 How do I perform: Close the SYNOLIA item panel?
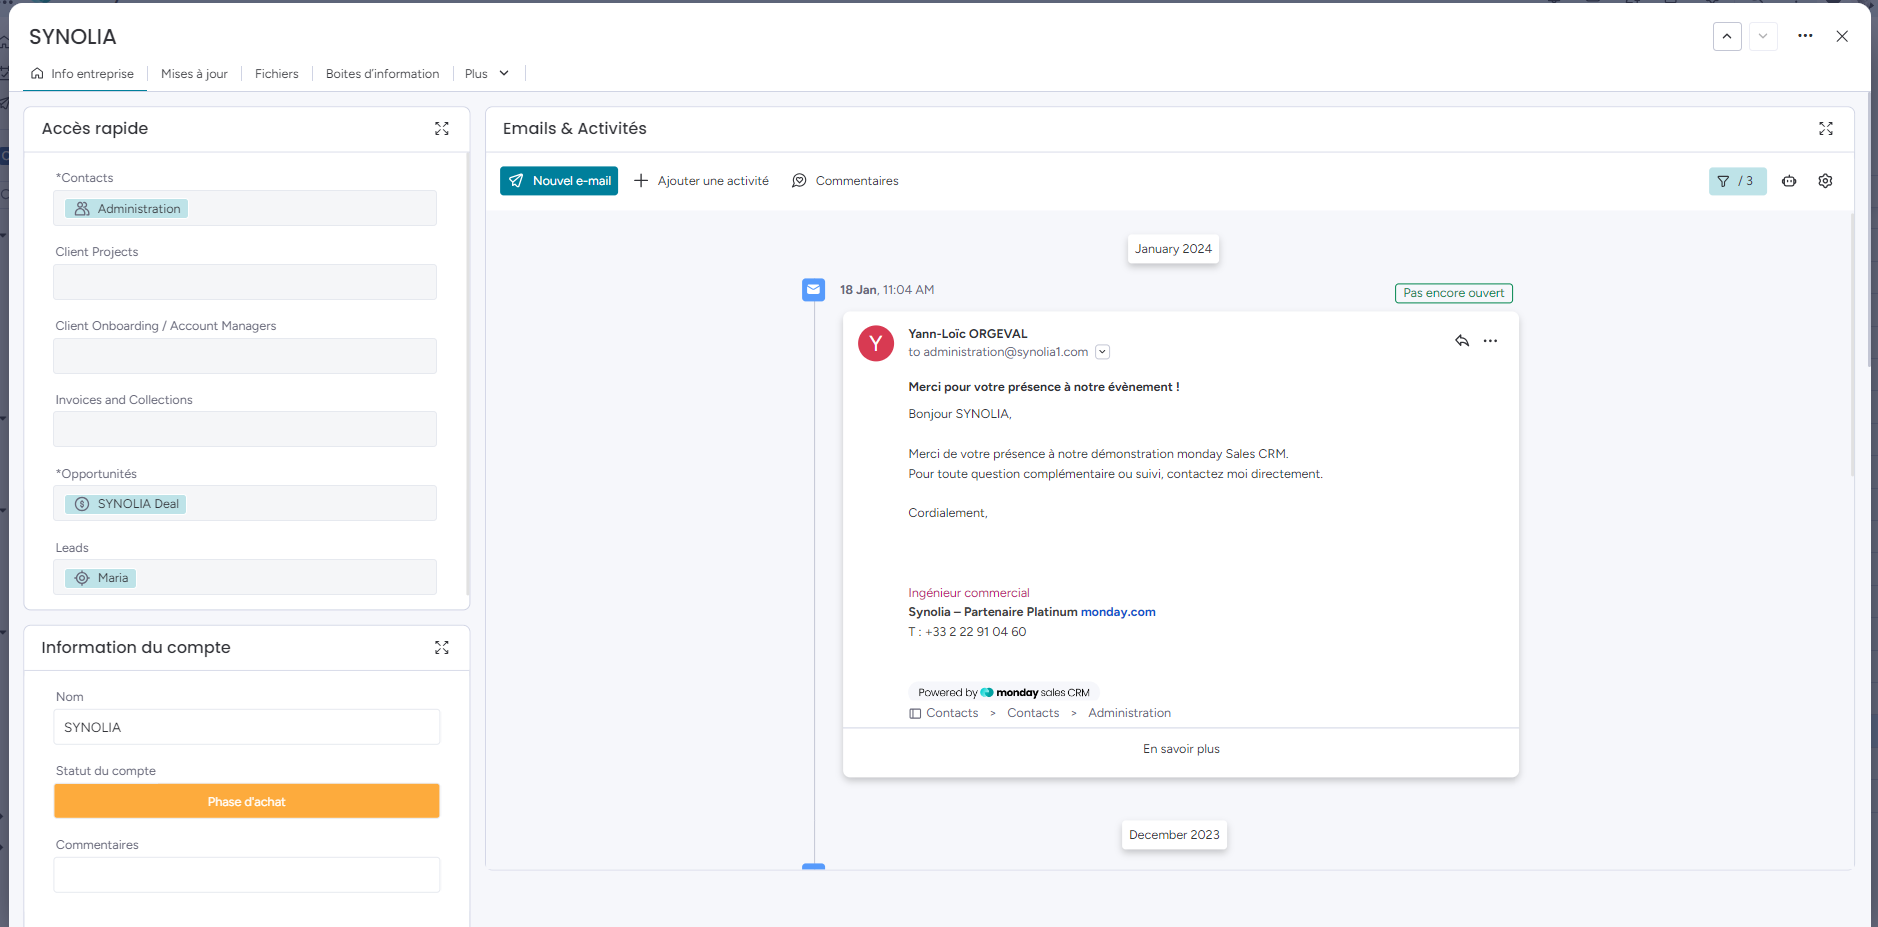pyautogui.click(x=1842, y=36)
